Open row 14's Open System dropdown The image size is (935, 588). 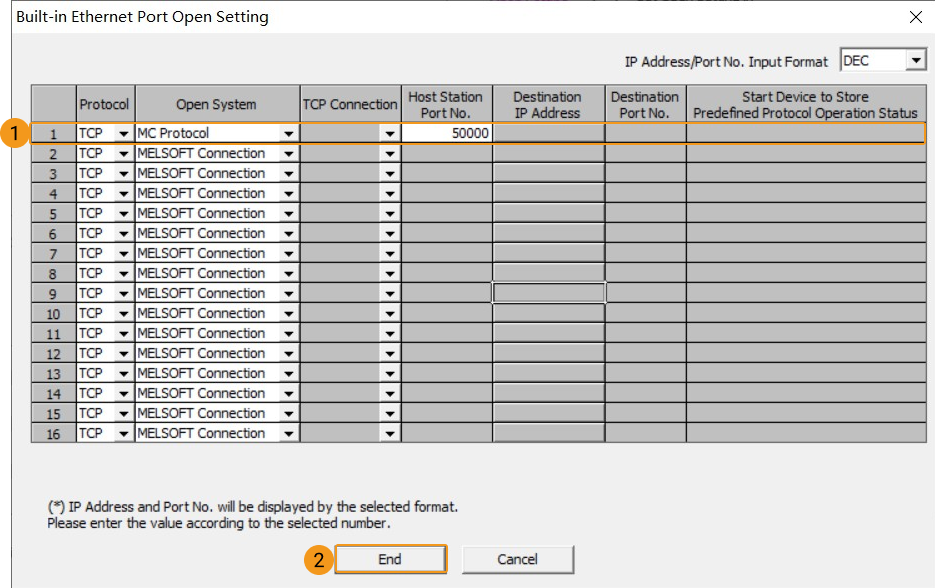click(288, 393)
